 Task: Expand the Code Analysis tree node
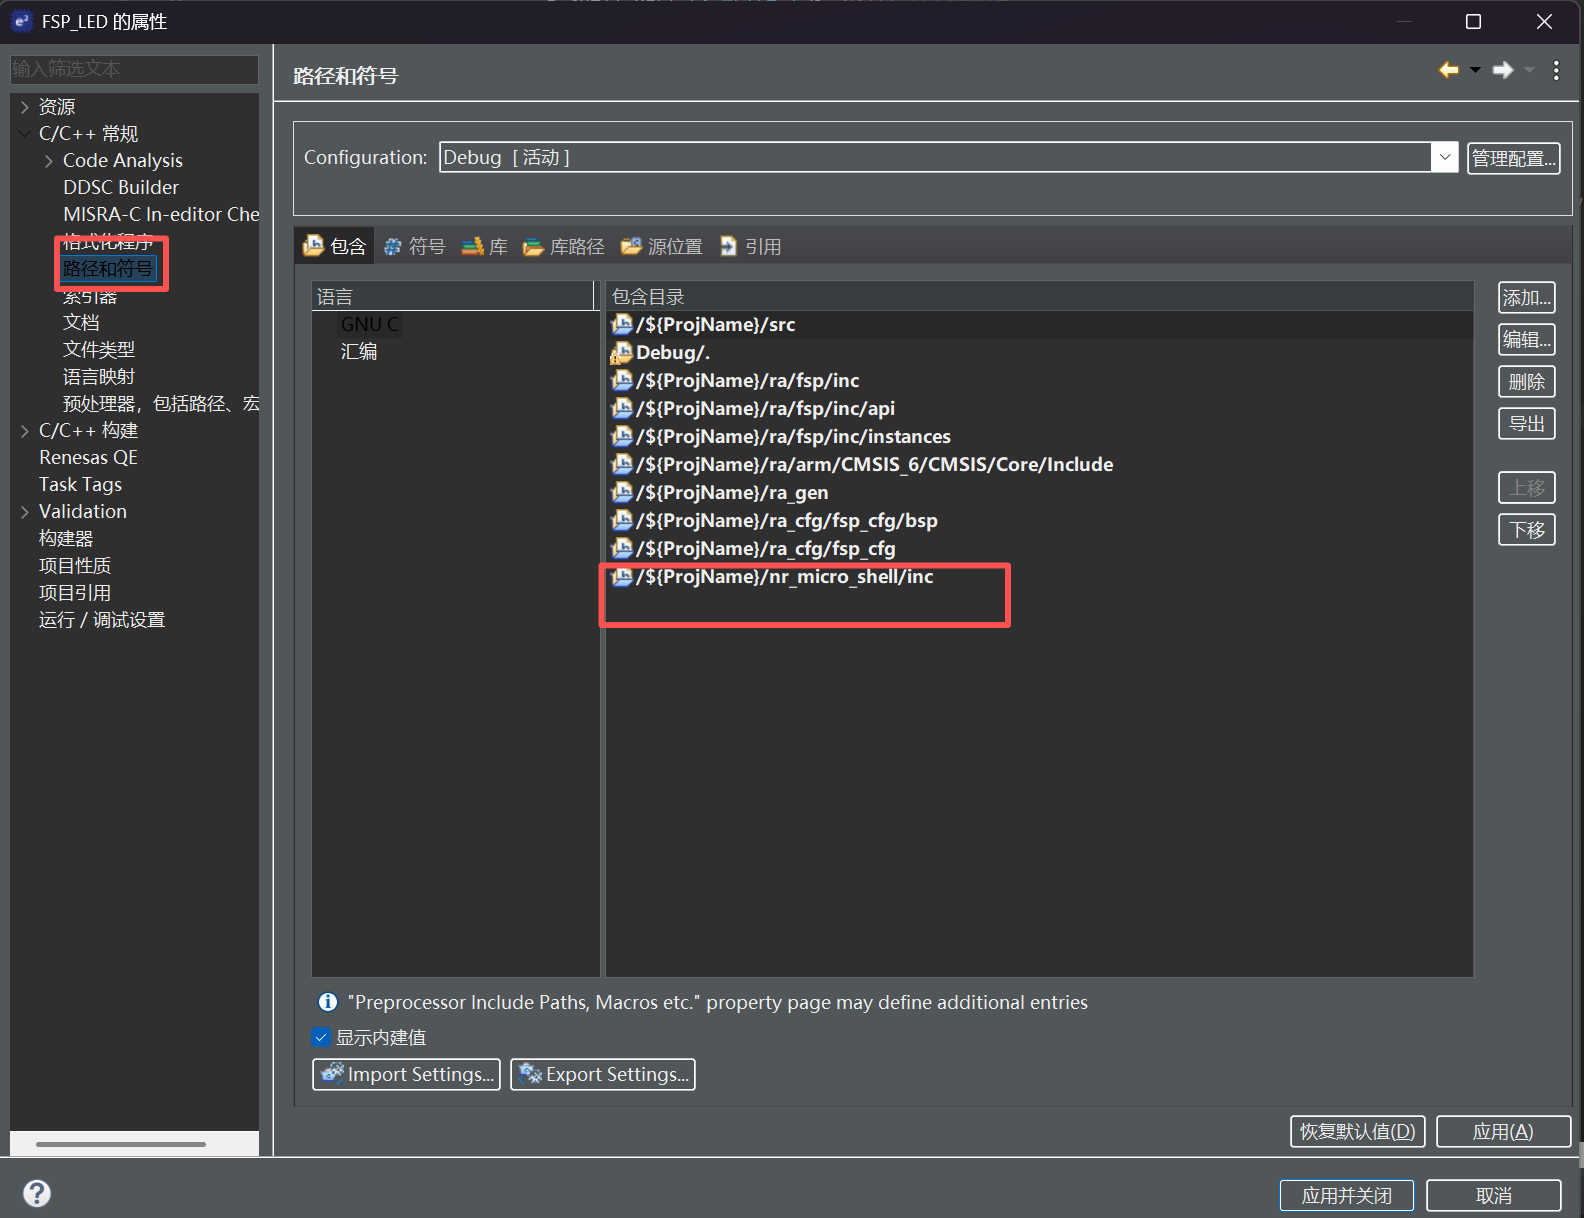pos(49,161)
